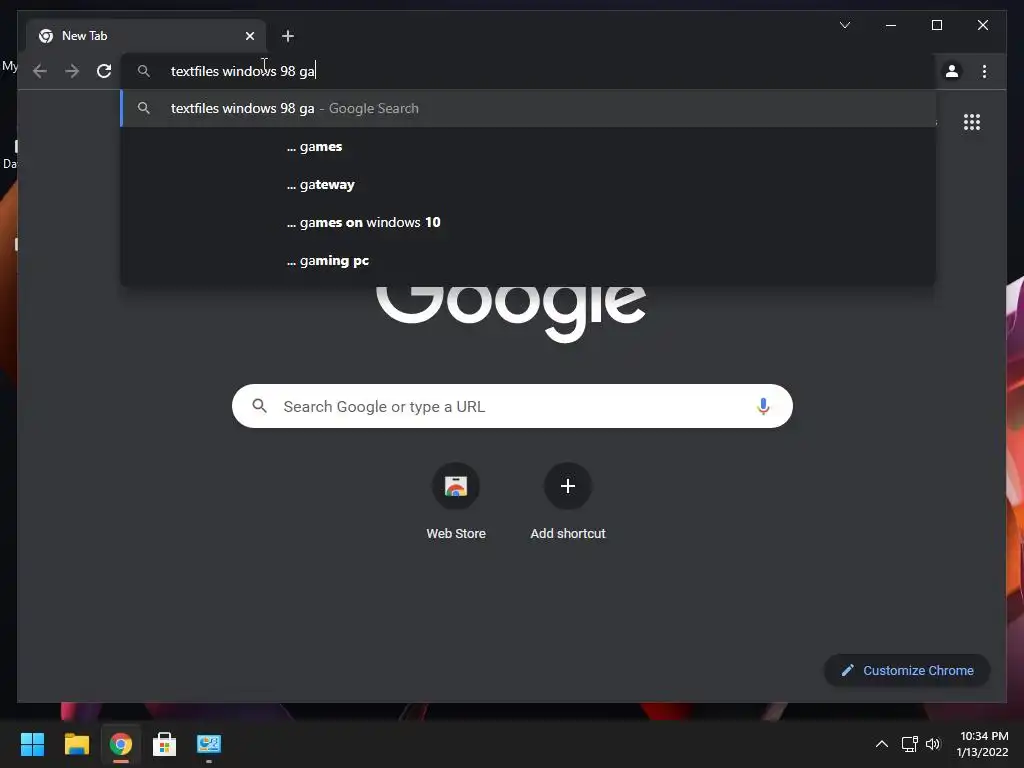Open the Web Store shortcut
The height and width of the screenshot is (768, 1024).
click(x=456, y=504)
